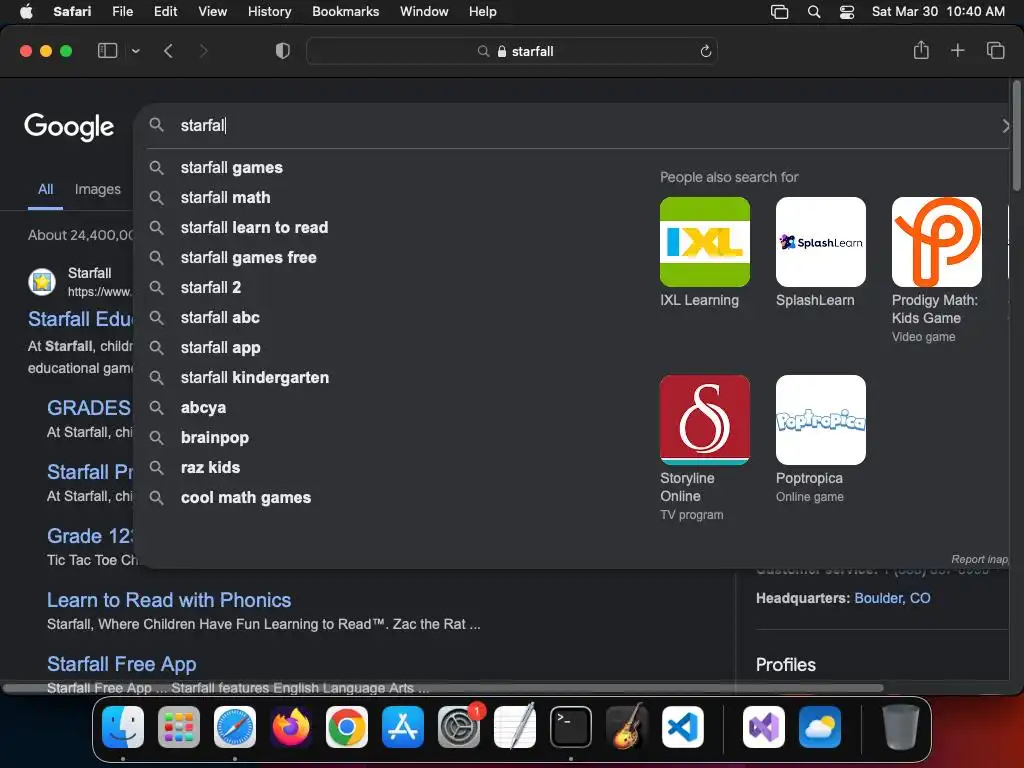Screen dimensions: 1024x768
Task: Open Stage Manager icon in menu bar
Action: pyautogui.click(x=779, y=12)
